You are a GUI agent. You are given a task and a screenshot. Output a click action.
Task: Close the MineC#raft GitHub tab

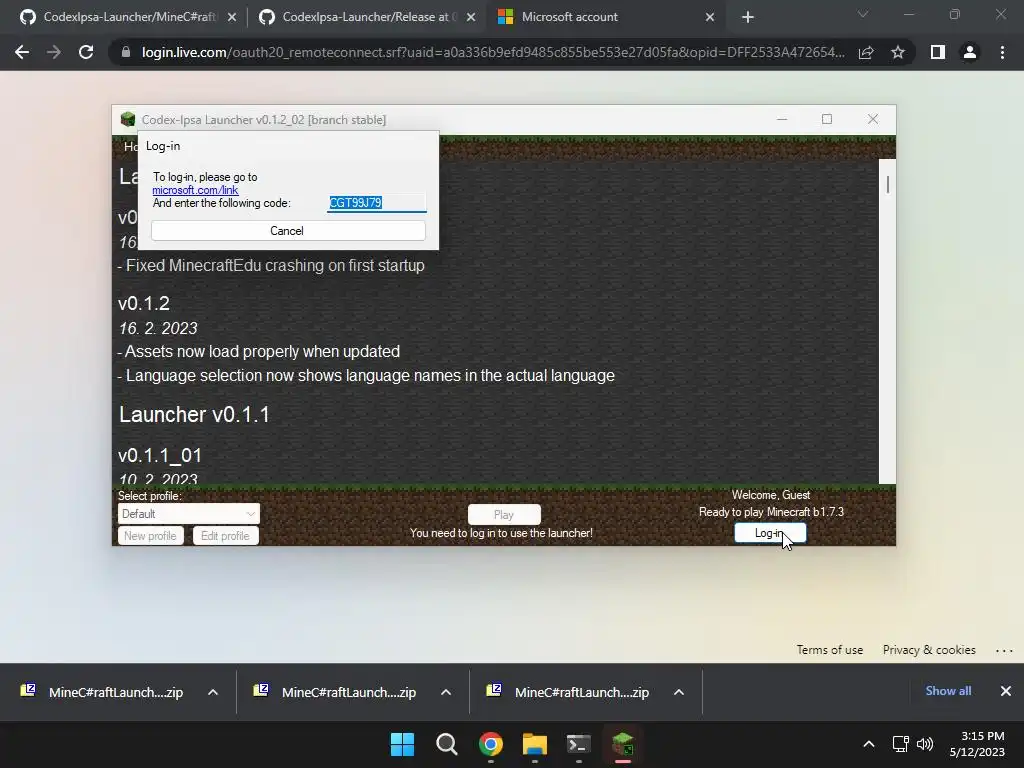tap(232, 17)
